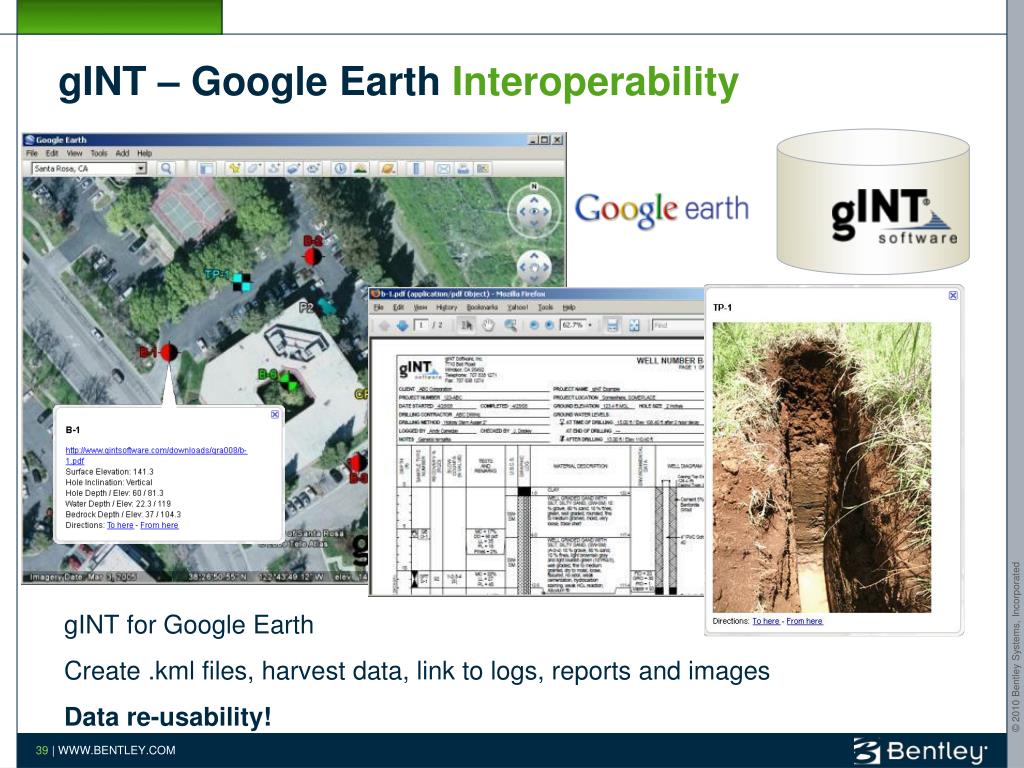
Task: Click 'To here' link in TP-1 photo popup
Action: [766, 621]
